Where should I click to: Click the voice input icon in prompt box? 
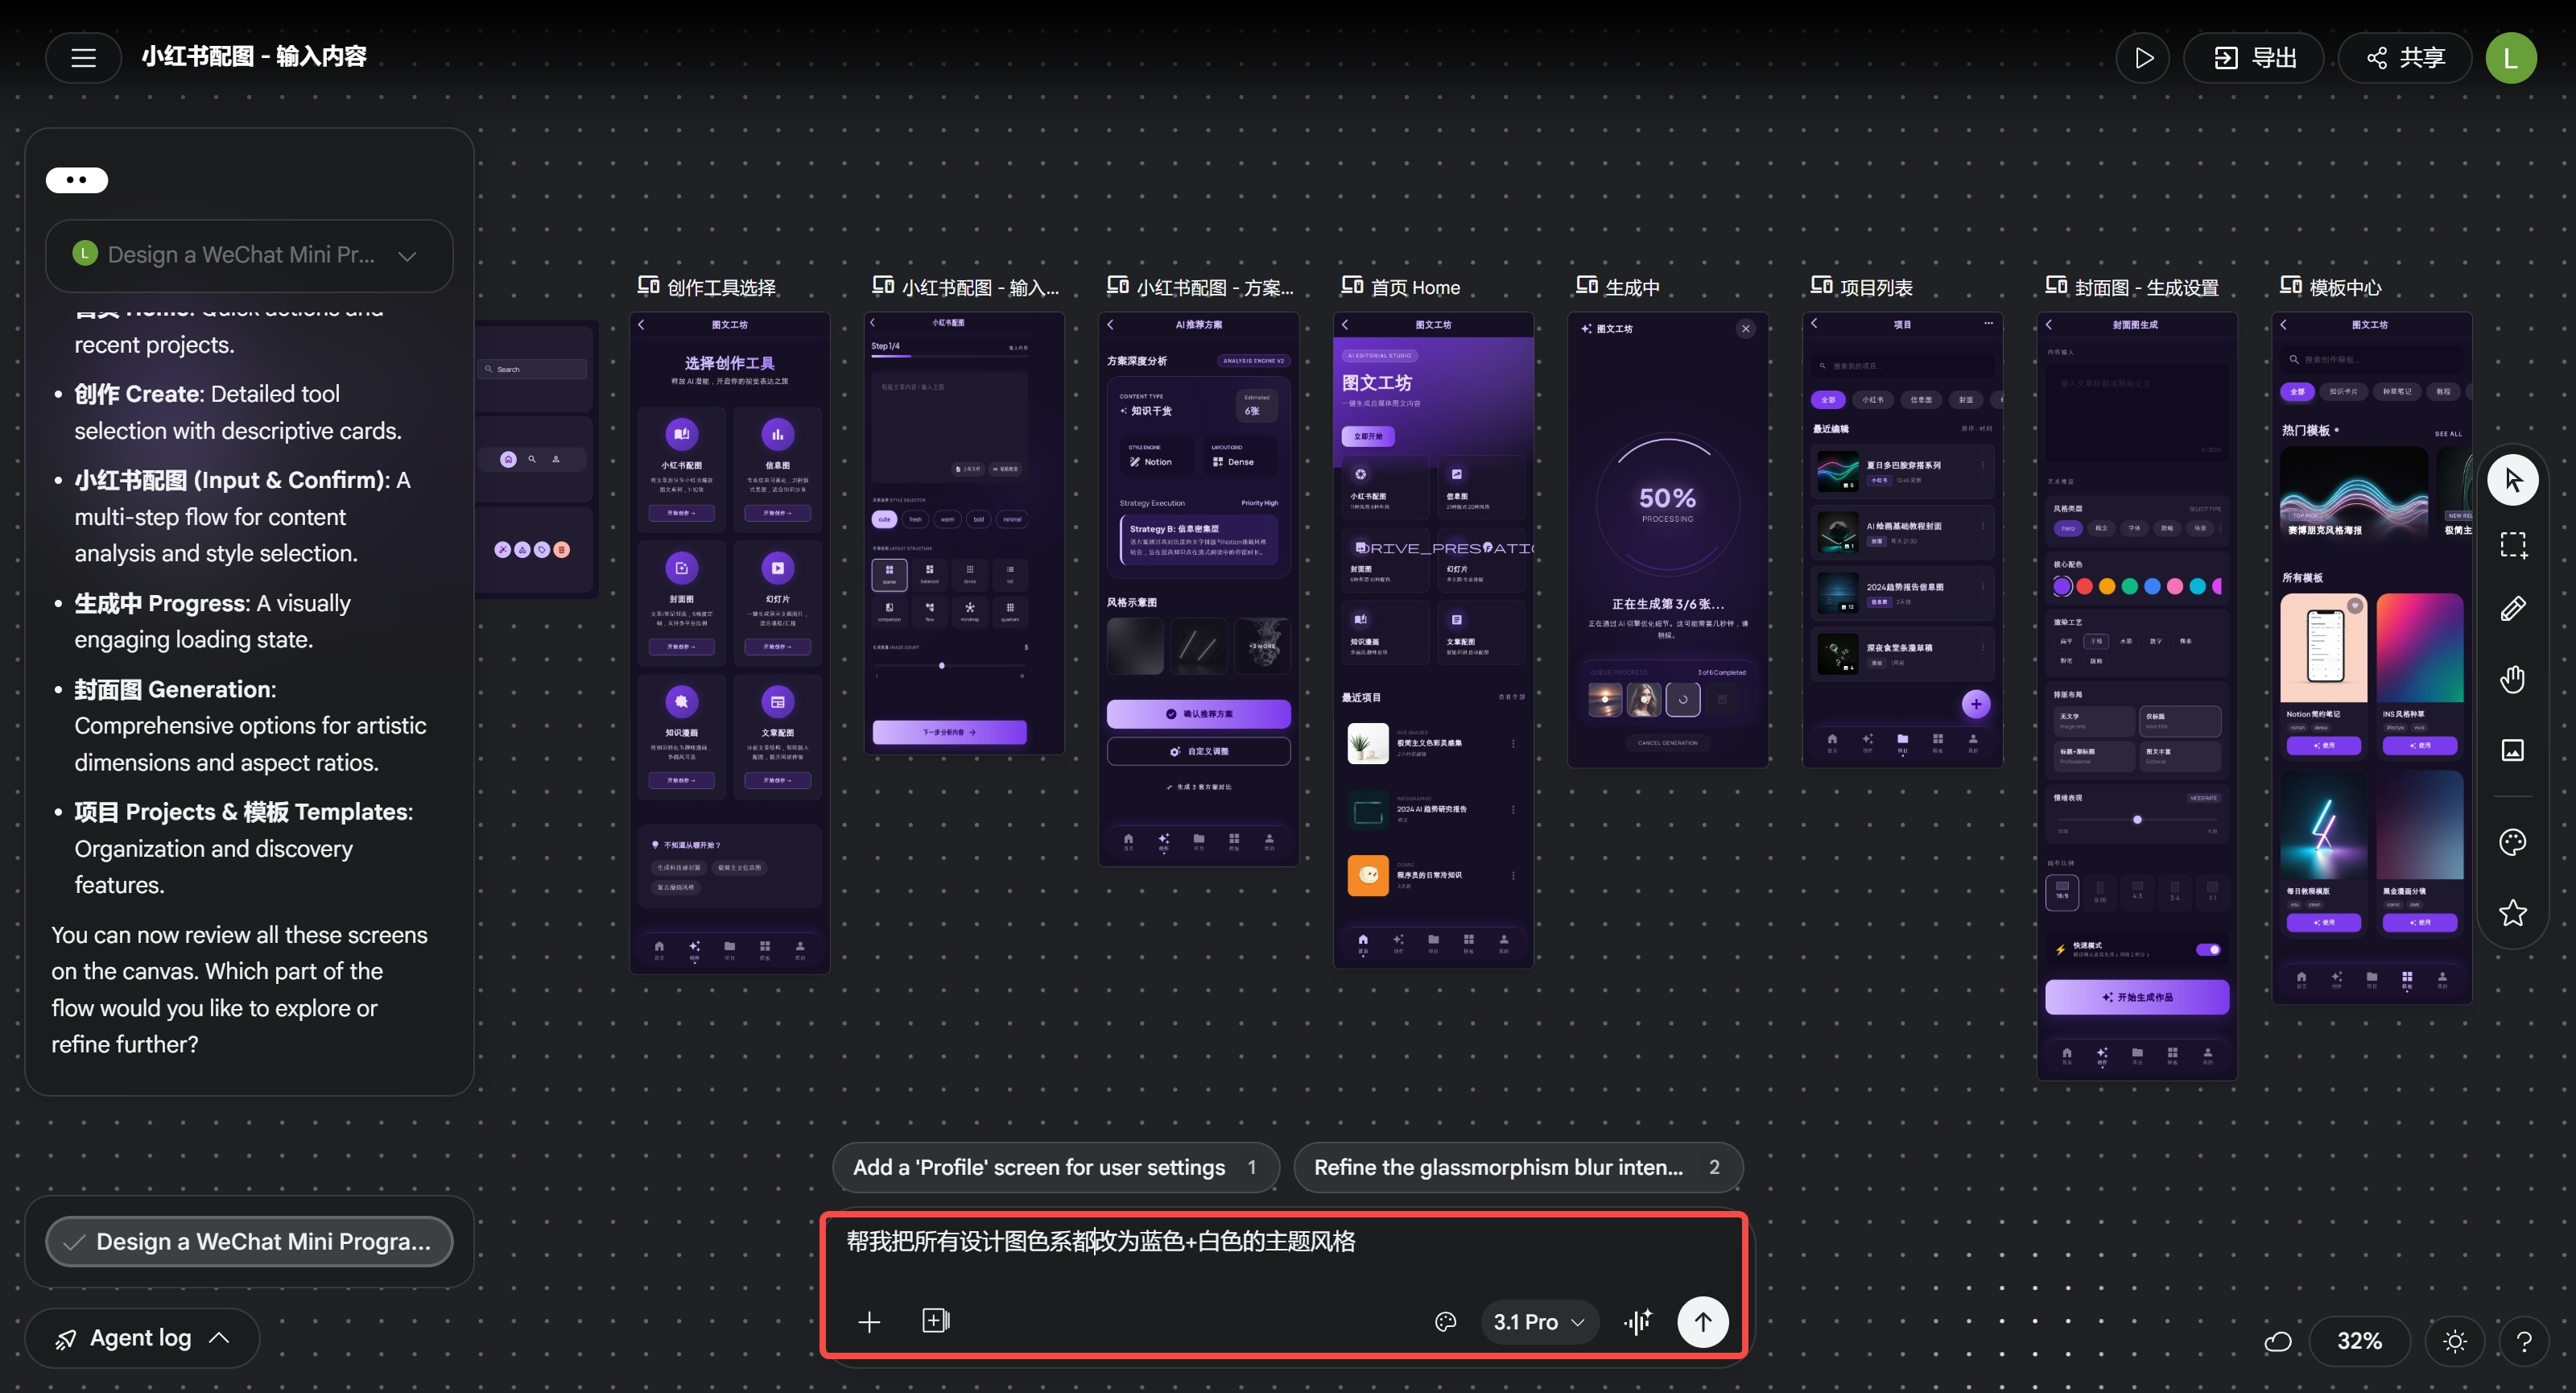pyautogui.click(x=1637, y=1321)
